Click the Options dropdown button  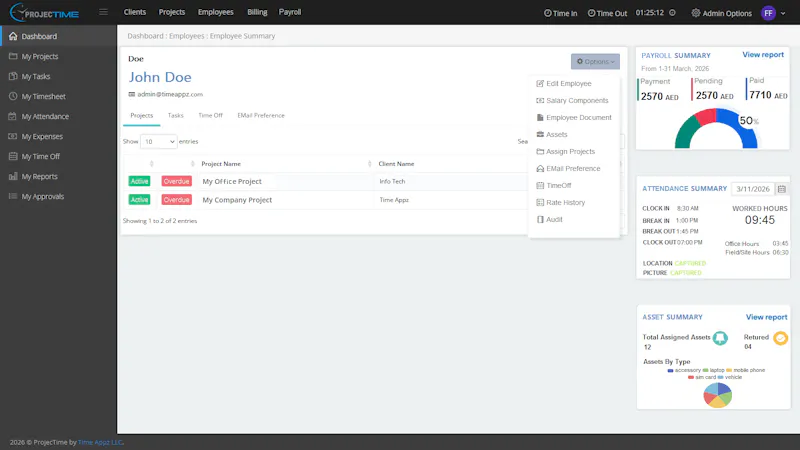[x=595, y=61]
